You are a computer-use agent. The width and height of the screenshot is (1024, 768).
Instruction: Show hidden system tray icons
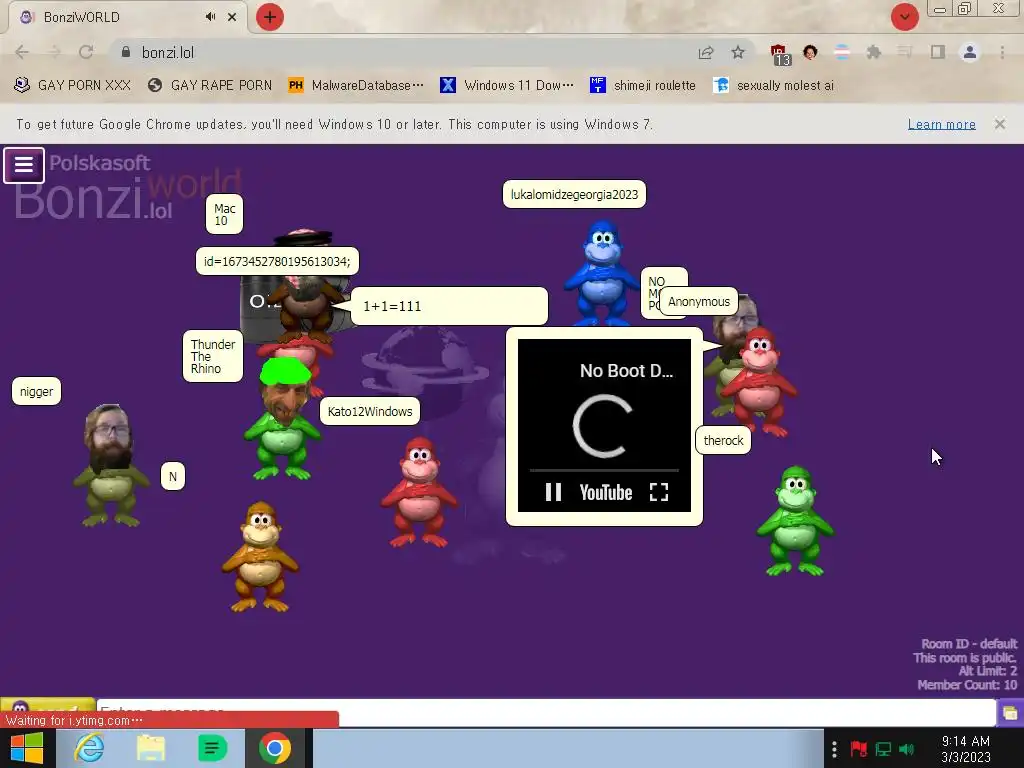[834, 749]
